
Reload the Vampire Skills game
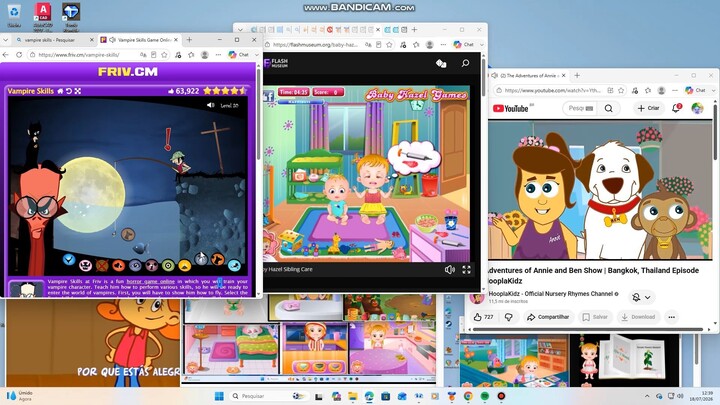pyautogui.click(x=69, y=91)
